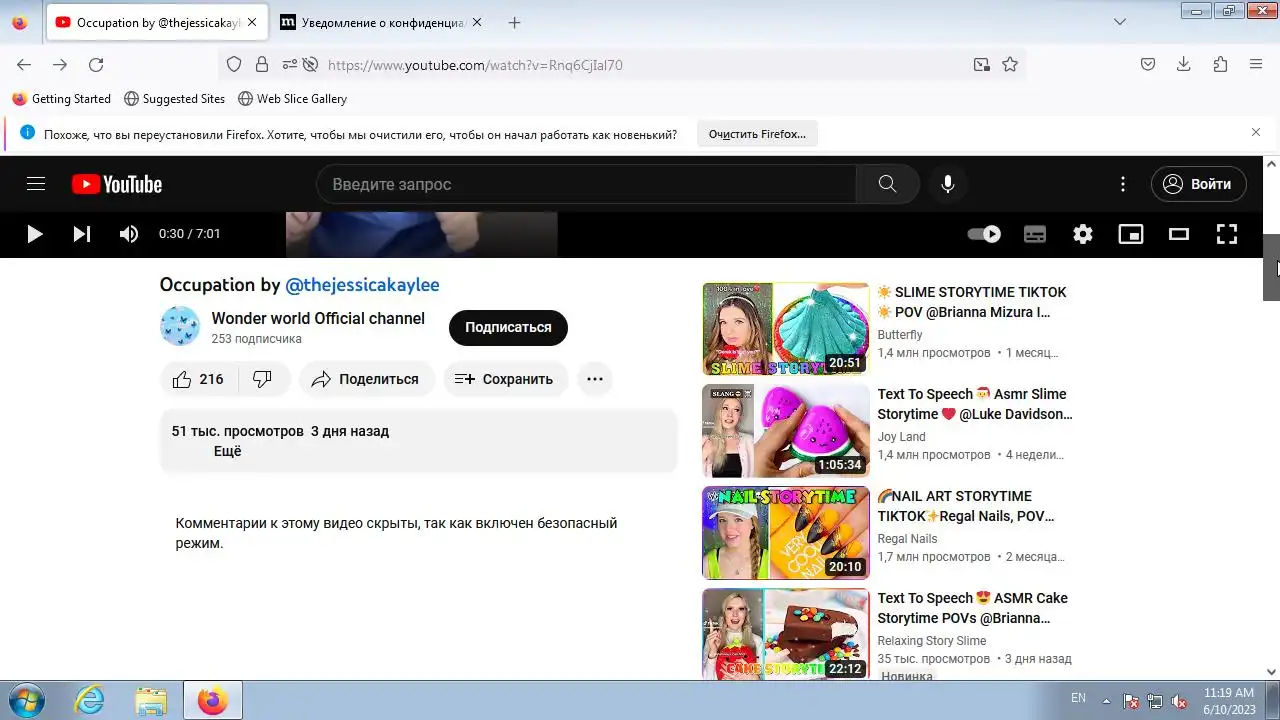The height and width of the screenshot is (720, 1280).
Task: Like the video with thumbs up
Action: [199, 379]
